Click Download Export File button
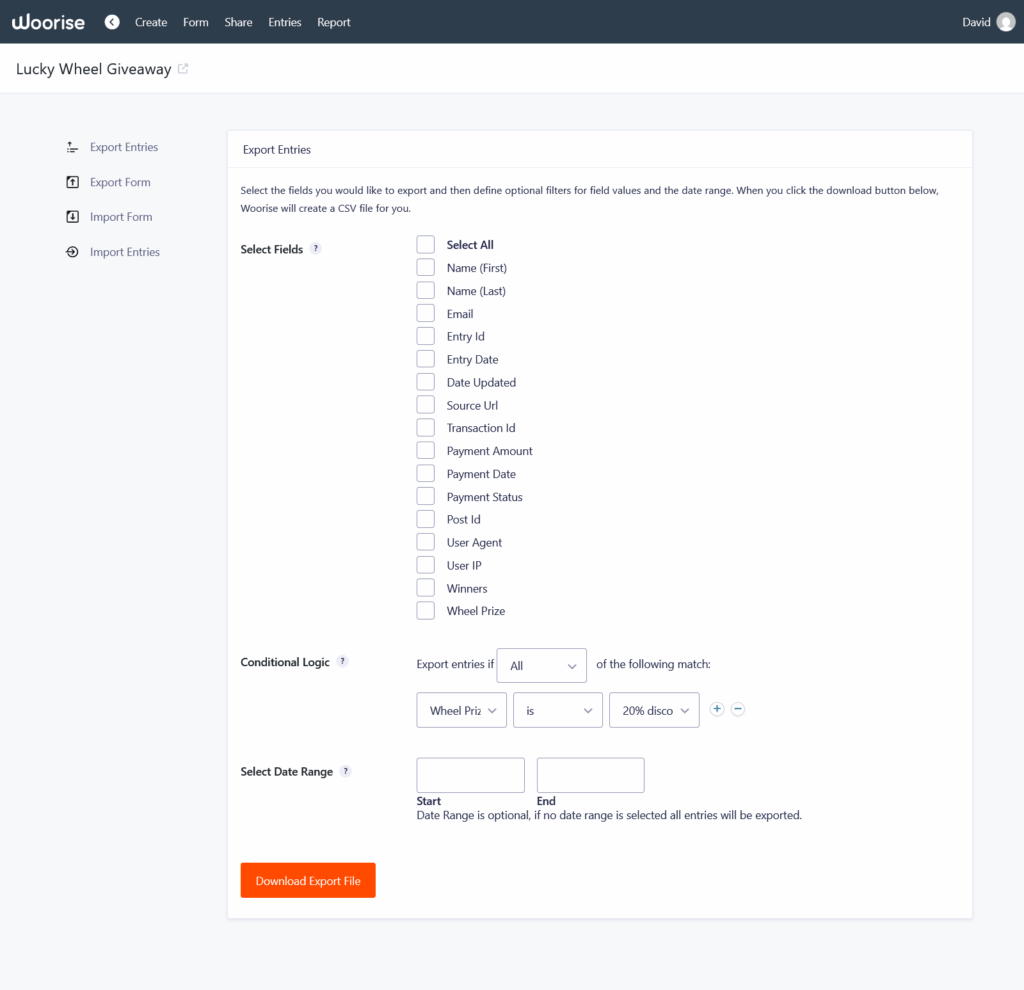 coord(308,880)
